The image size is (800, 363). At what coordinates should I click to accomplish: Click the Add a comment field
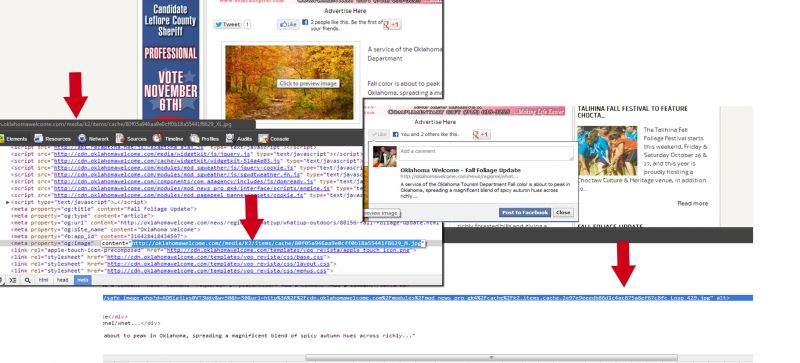pyautogui.click(x=486, y=153)
